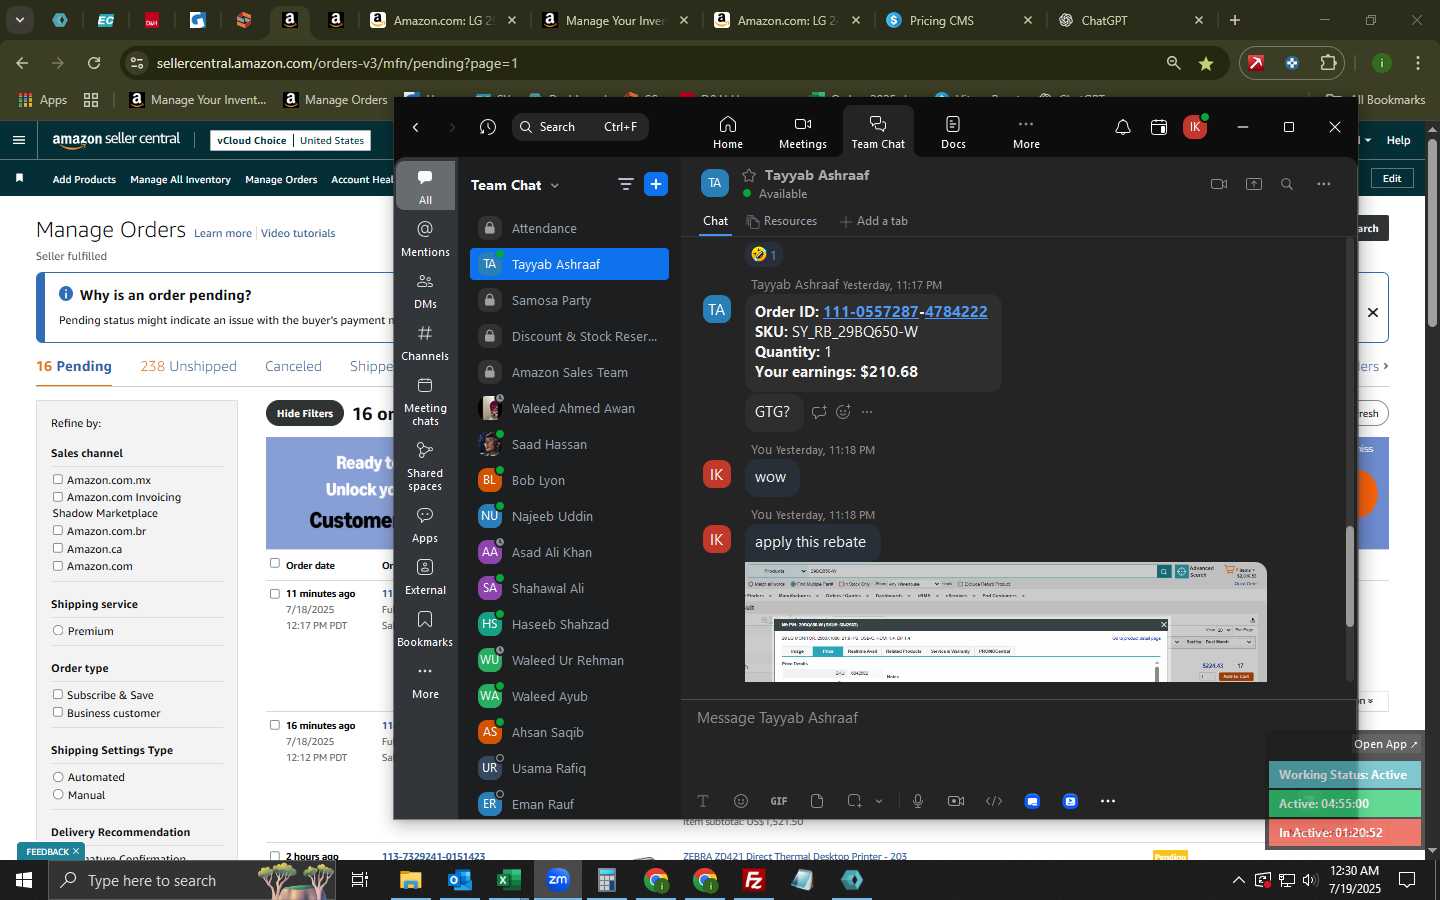Viewport: 1440px width, 900px height.
Task: Open Apps in Zoom sidebar
Action: (x=425, y=525)
